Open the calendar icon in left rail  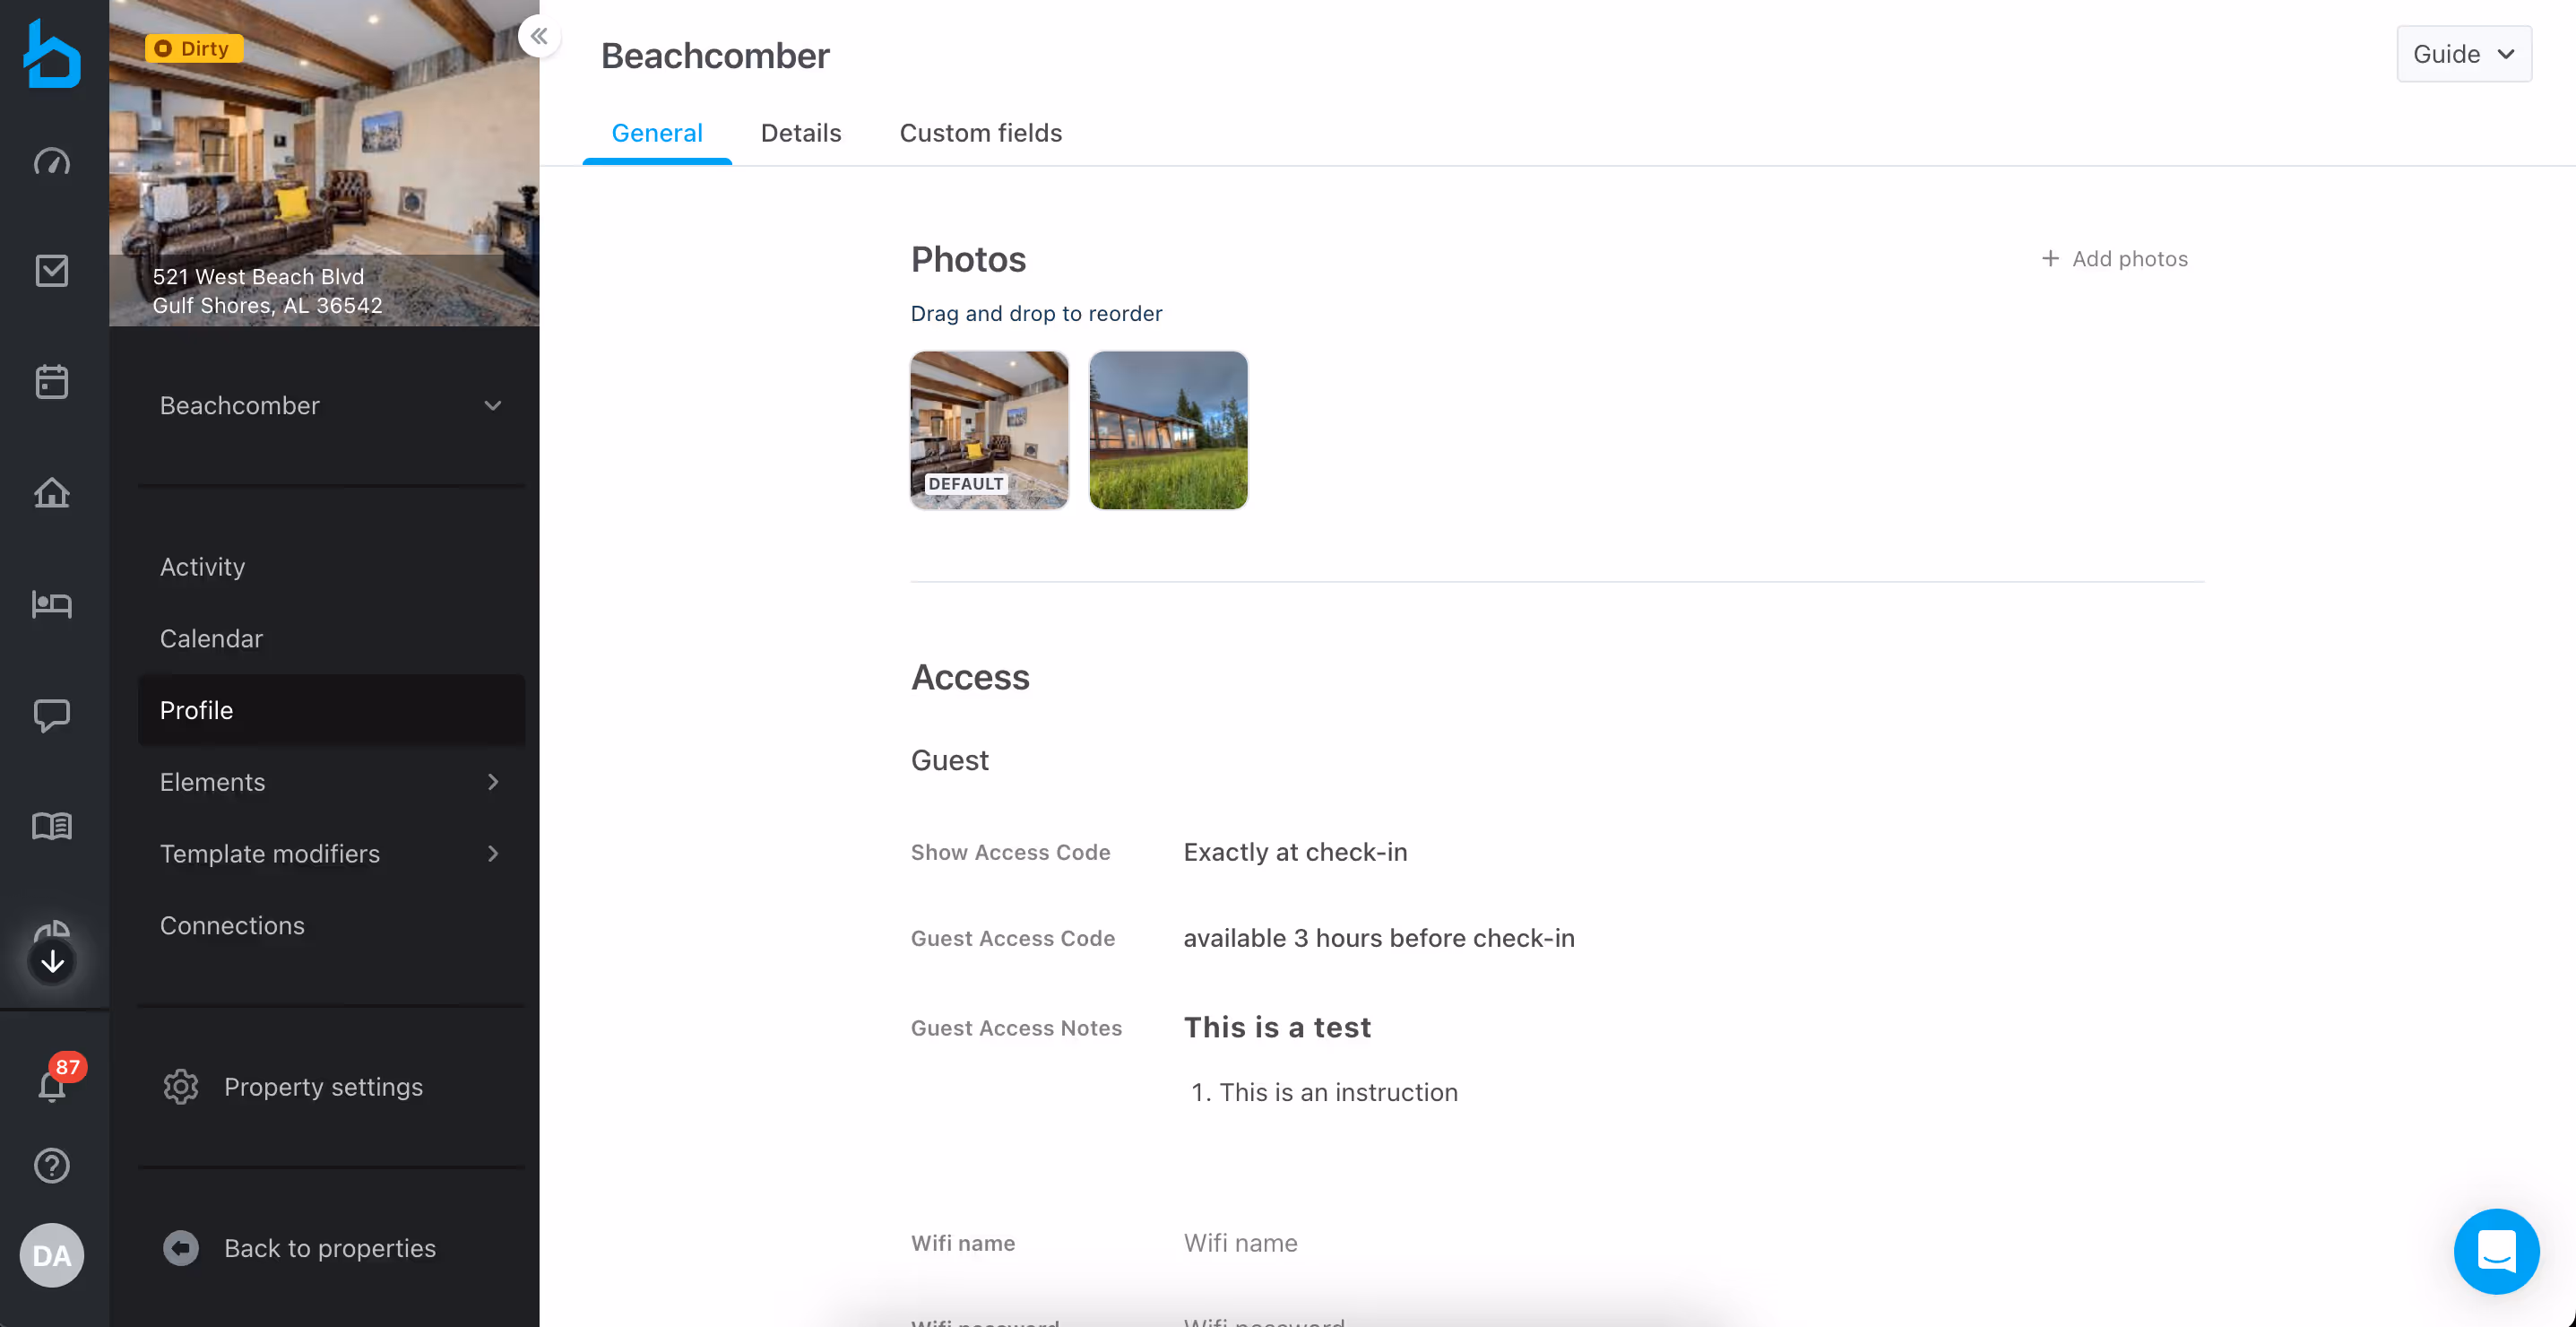[x=52, y=381]
